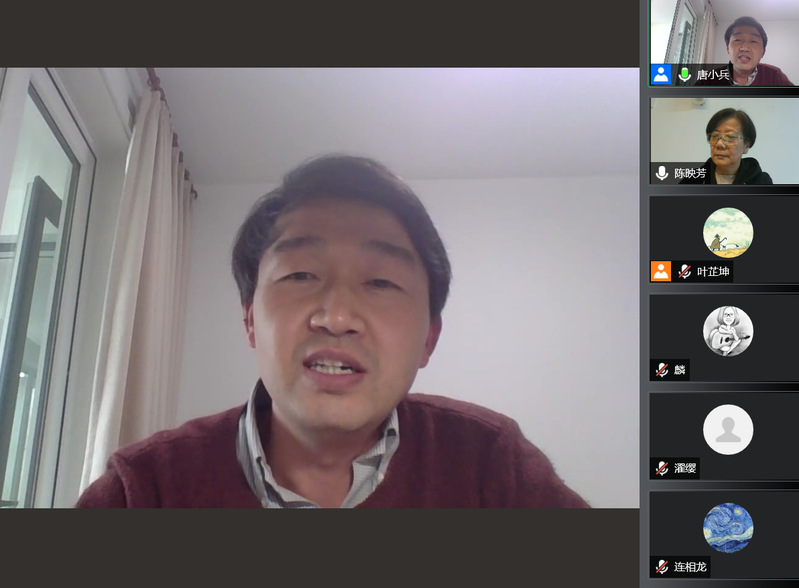Click the muted microphone icon of 麟
This screenshot has width=799, height=588.
pos(661,370)
